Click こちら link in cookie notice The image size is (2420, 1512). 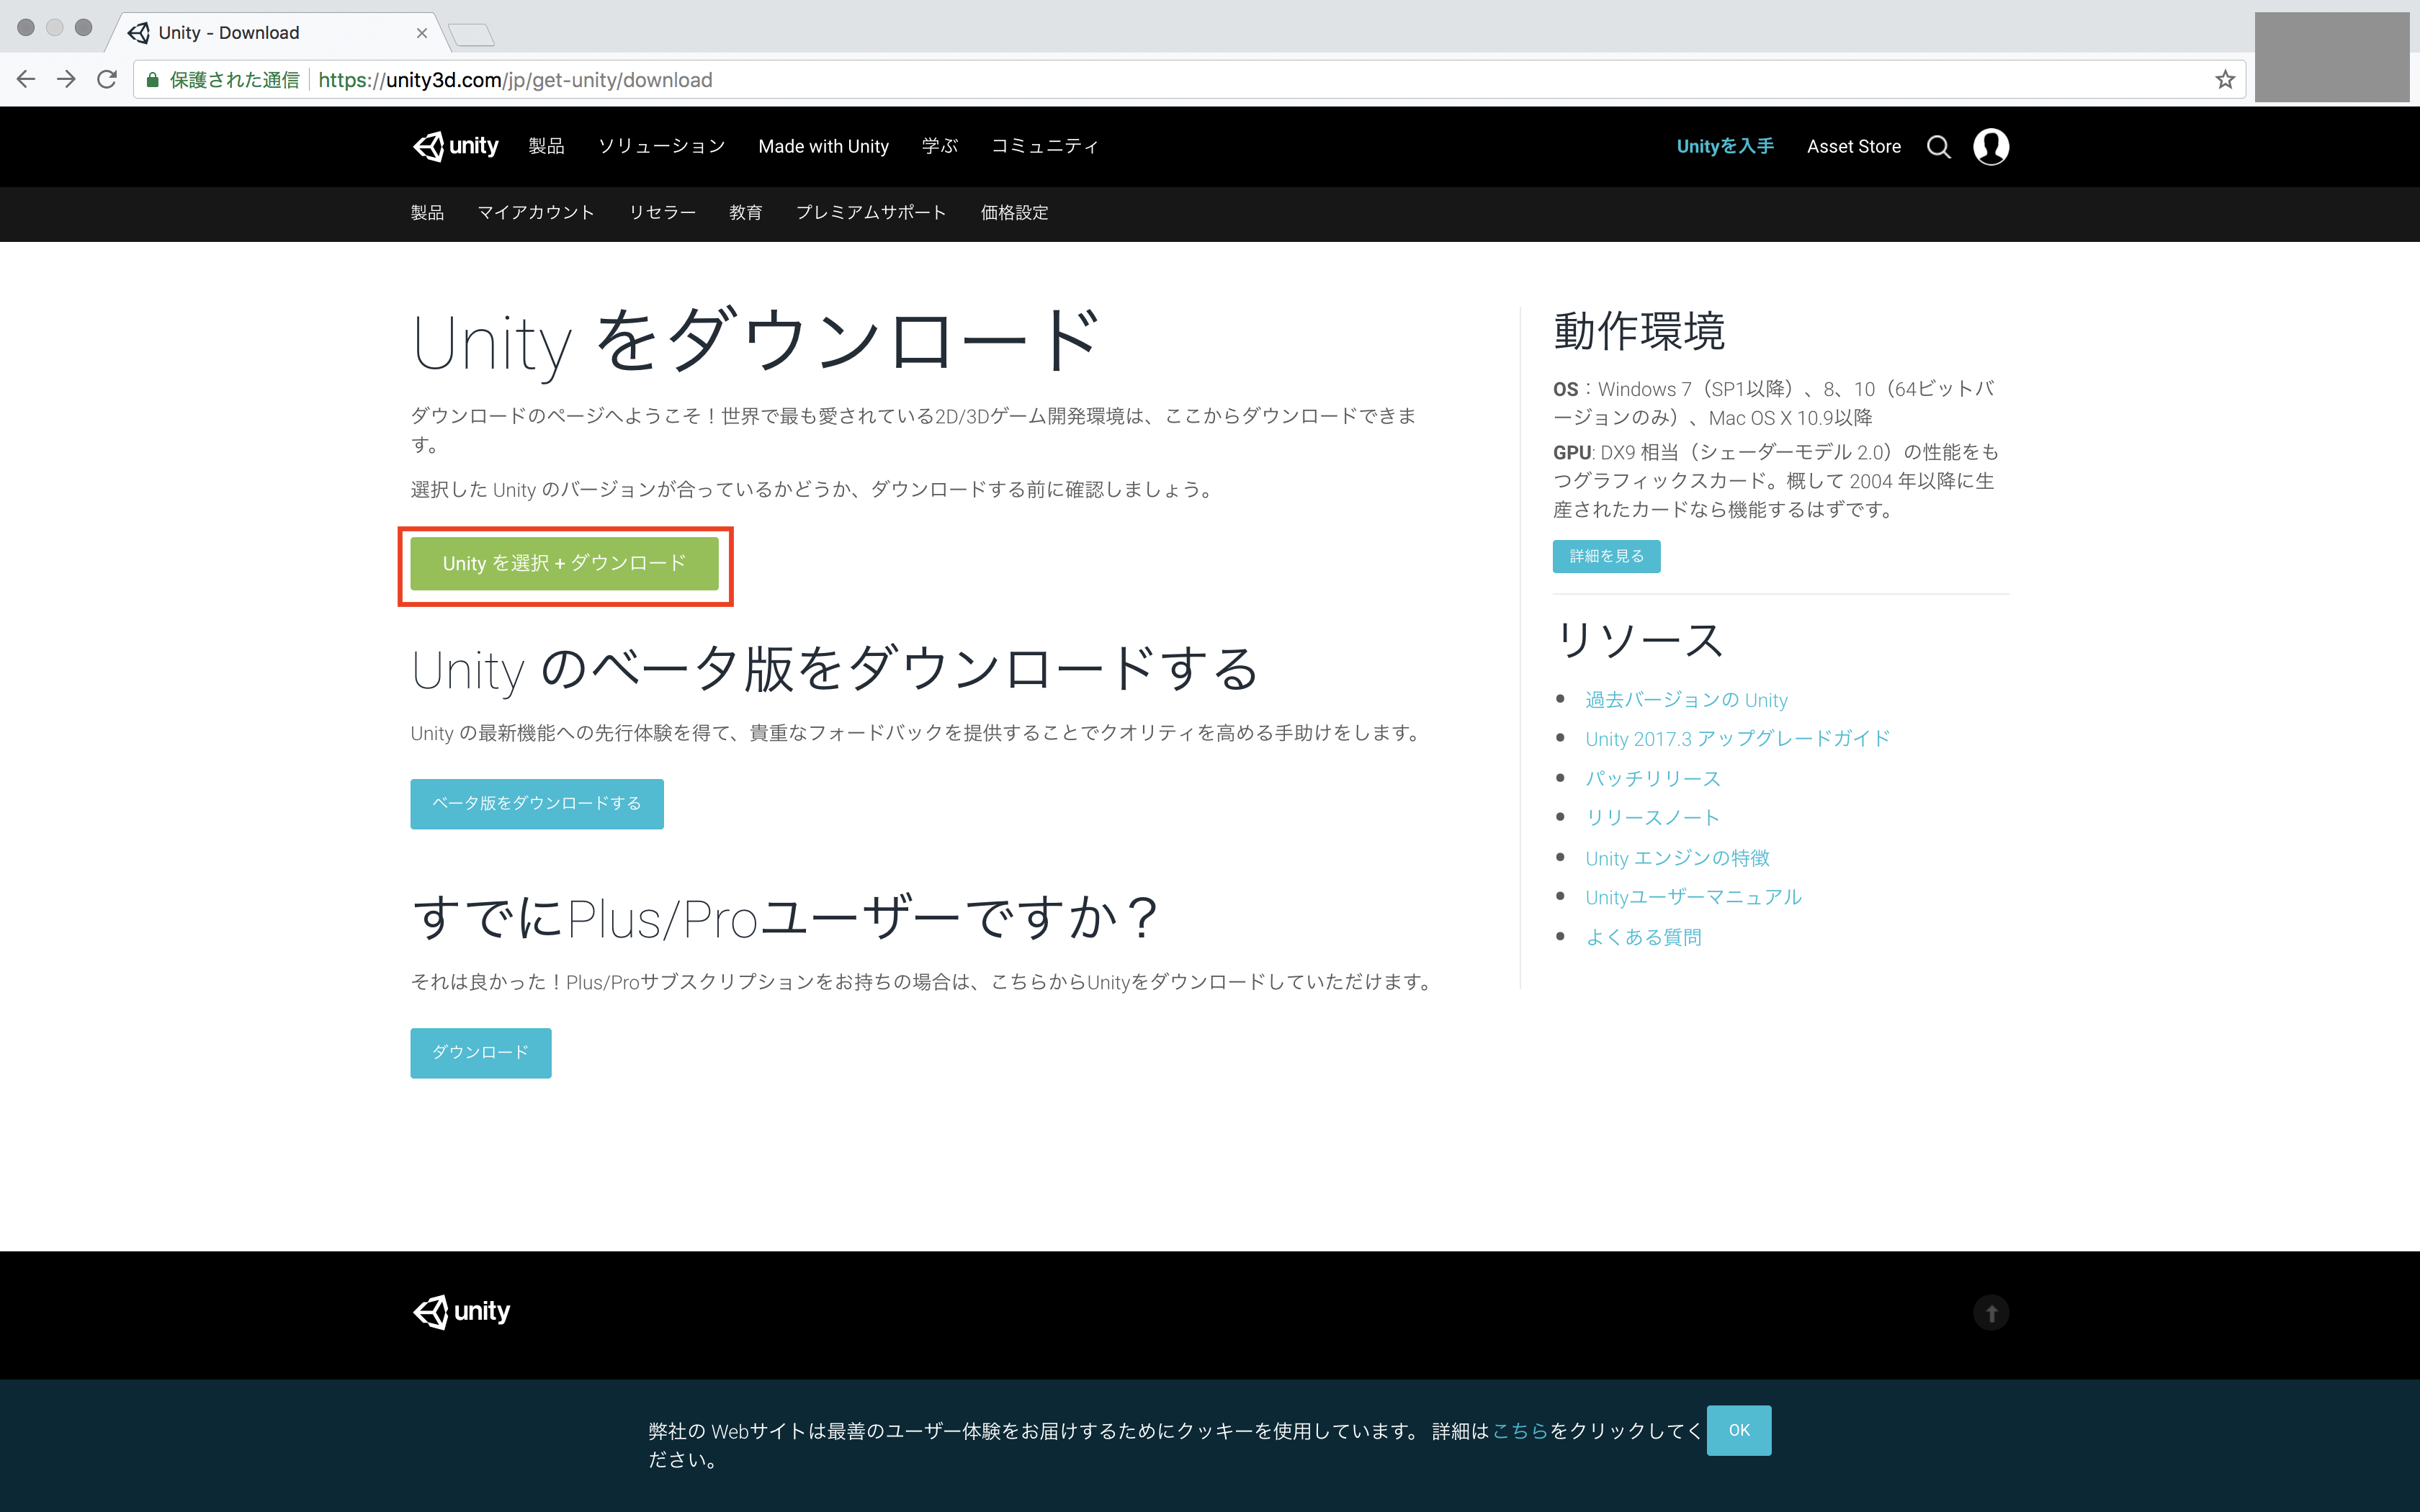[1520, 1431]
